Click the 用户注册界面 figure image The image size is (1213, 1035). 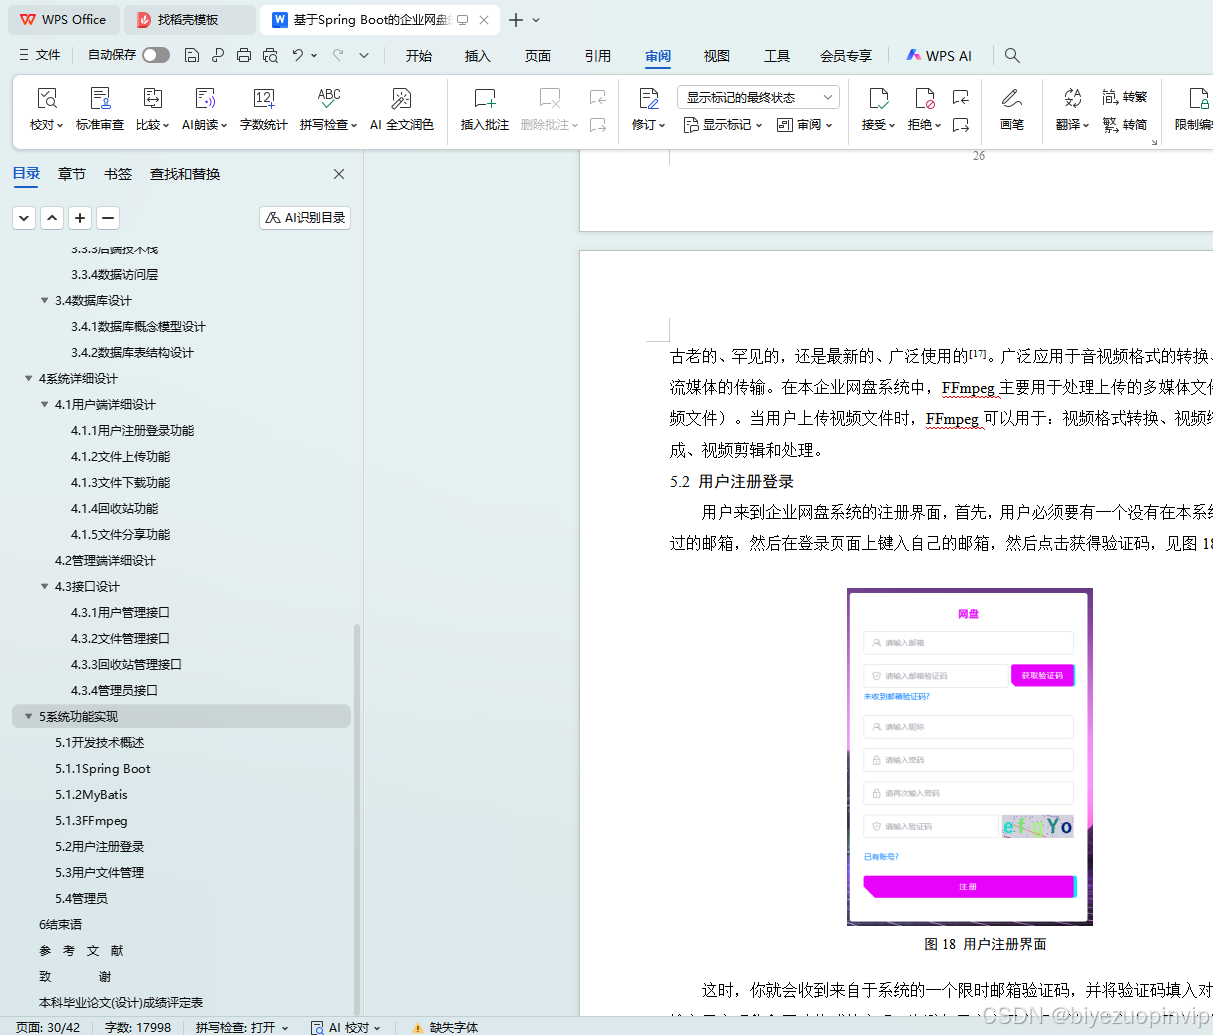pyautogui.click(x=969, y=757)
